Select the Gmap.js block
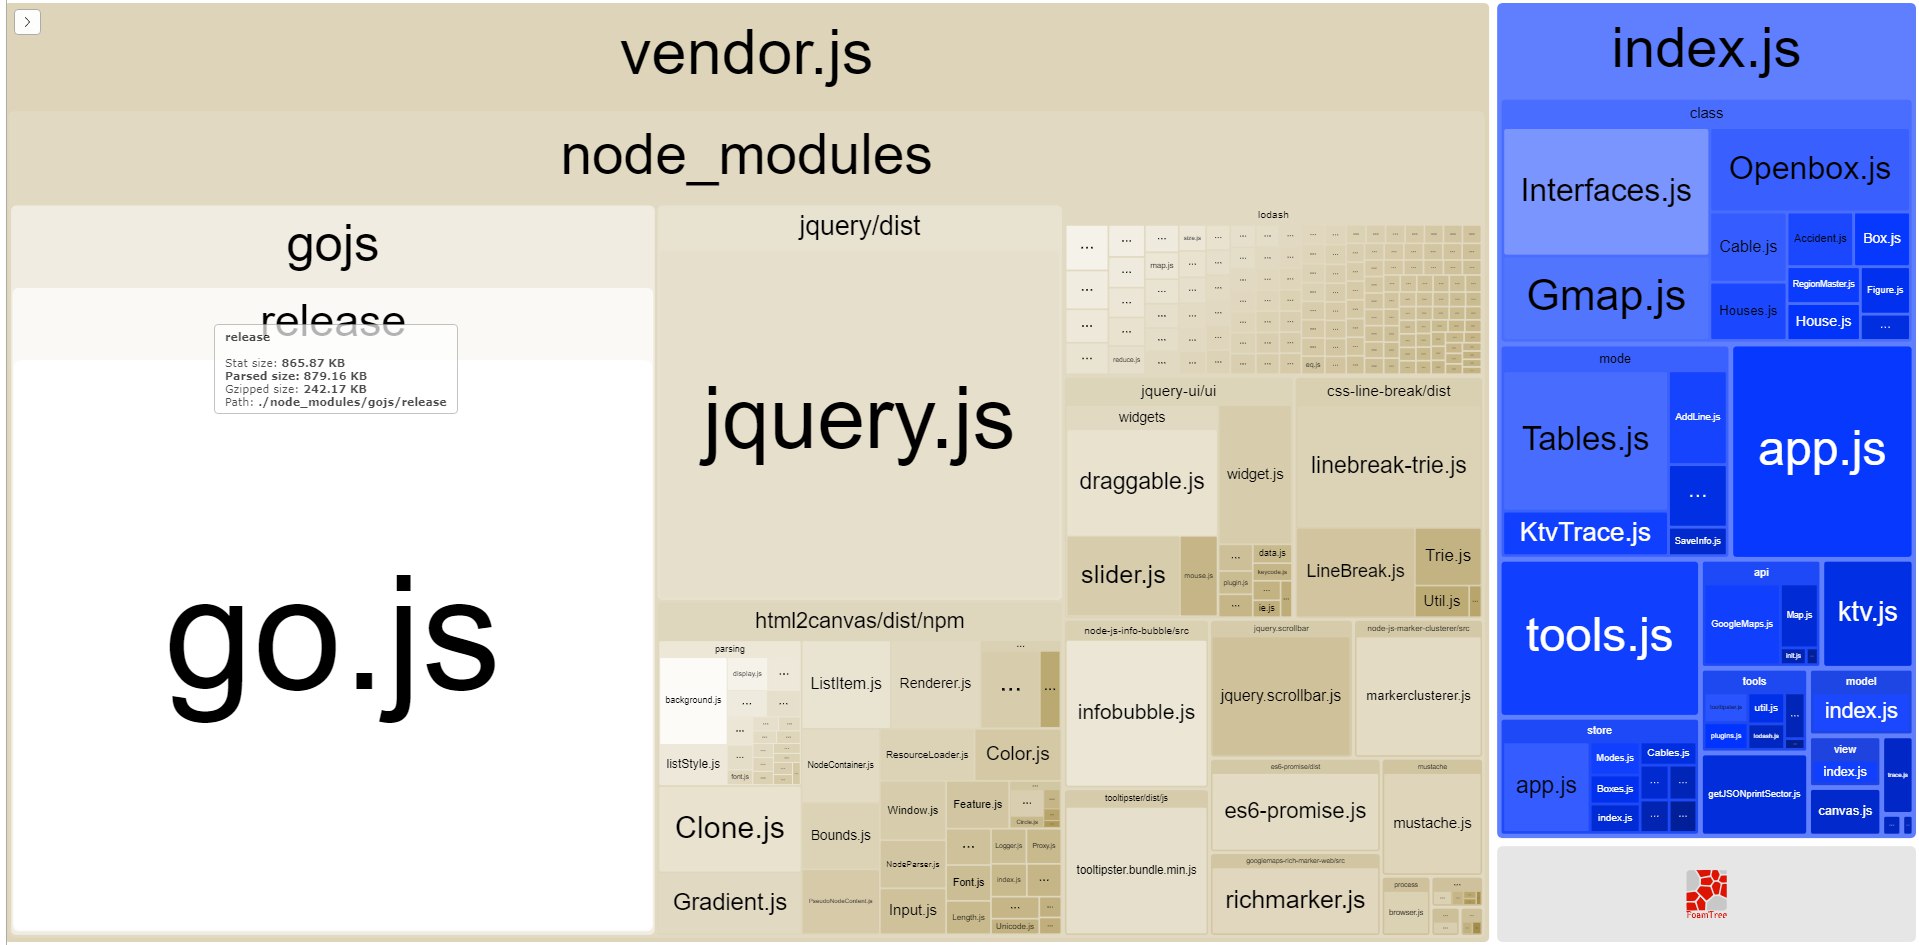The image size is (1919, 945). click(1606, 296)
